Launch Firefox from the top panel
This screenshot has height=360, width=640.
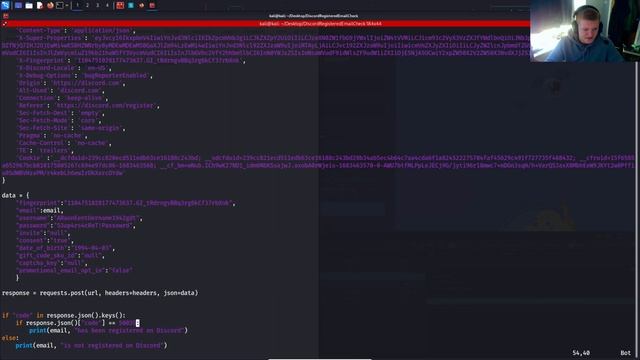pyautogui.click(x=50, y=5)
